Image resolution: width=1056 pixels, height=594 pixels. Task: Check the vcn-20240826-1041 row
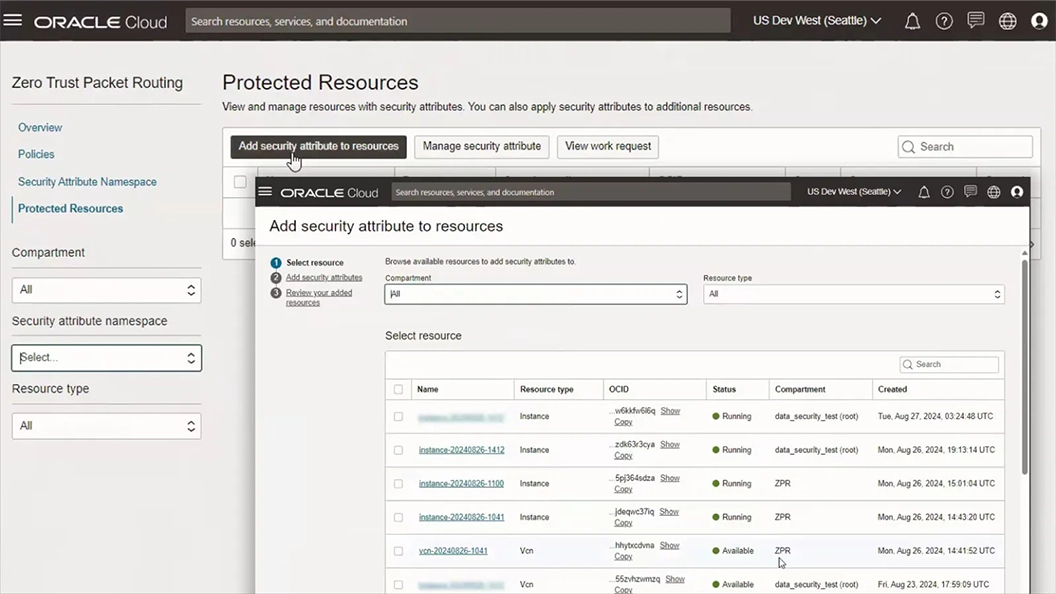pyautogui.click(x=399, y=551)
